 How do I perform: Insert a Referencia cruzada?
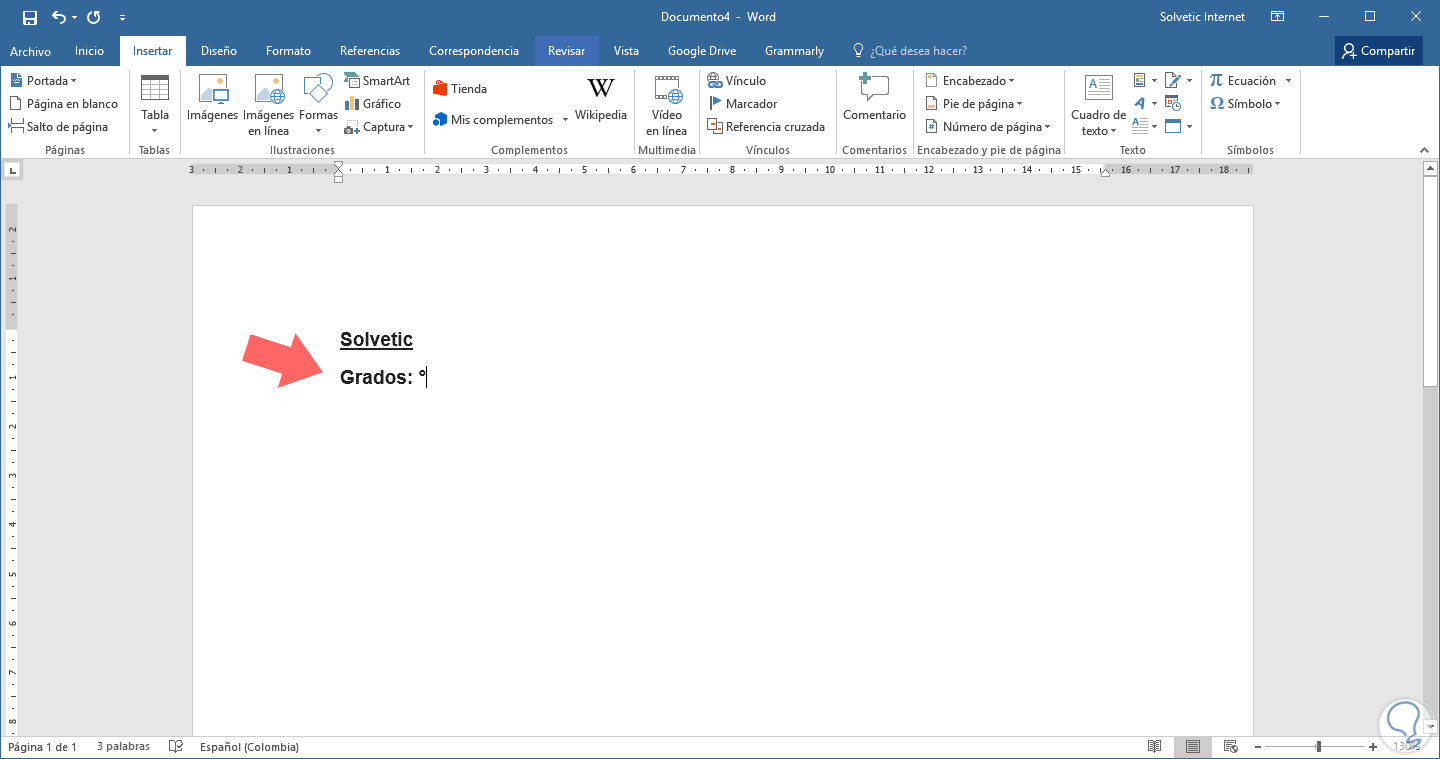766,127
